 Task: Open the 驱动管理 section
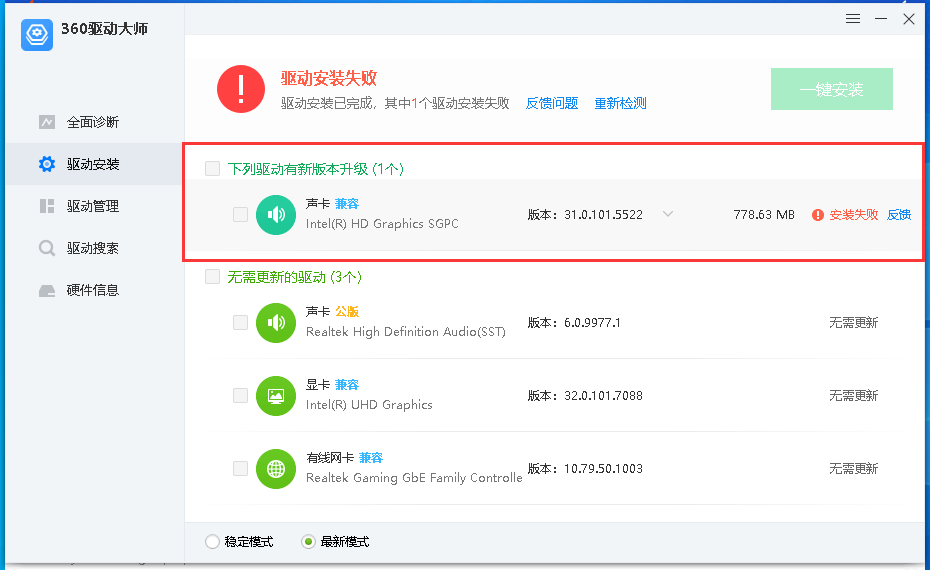[x=94, y=206]
